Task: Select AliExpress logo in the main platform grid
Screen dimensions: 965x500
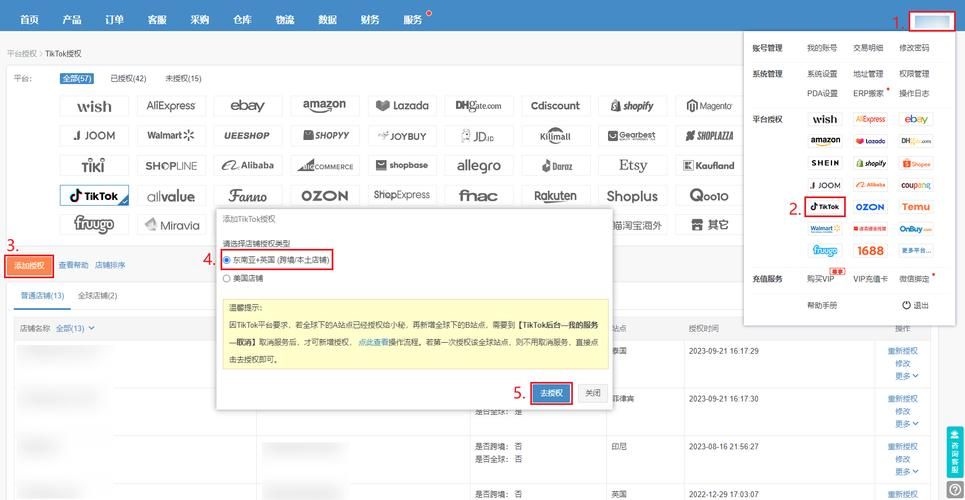Action: [x=171, y=106]
